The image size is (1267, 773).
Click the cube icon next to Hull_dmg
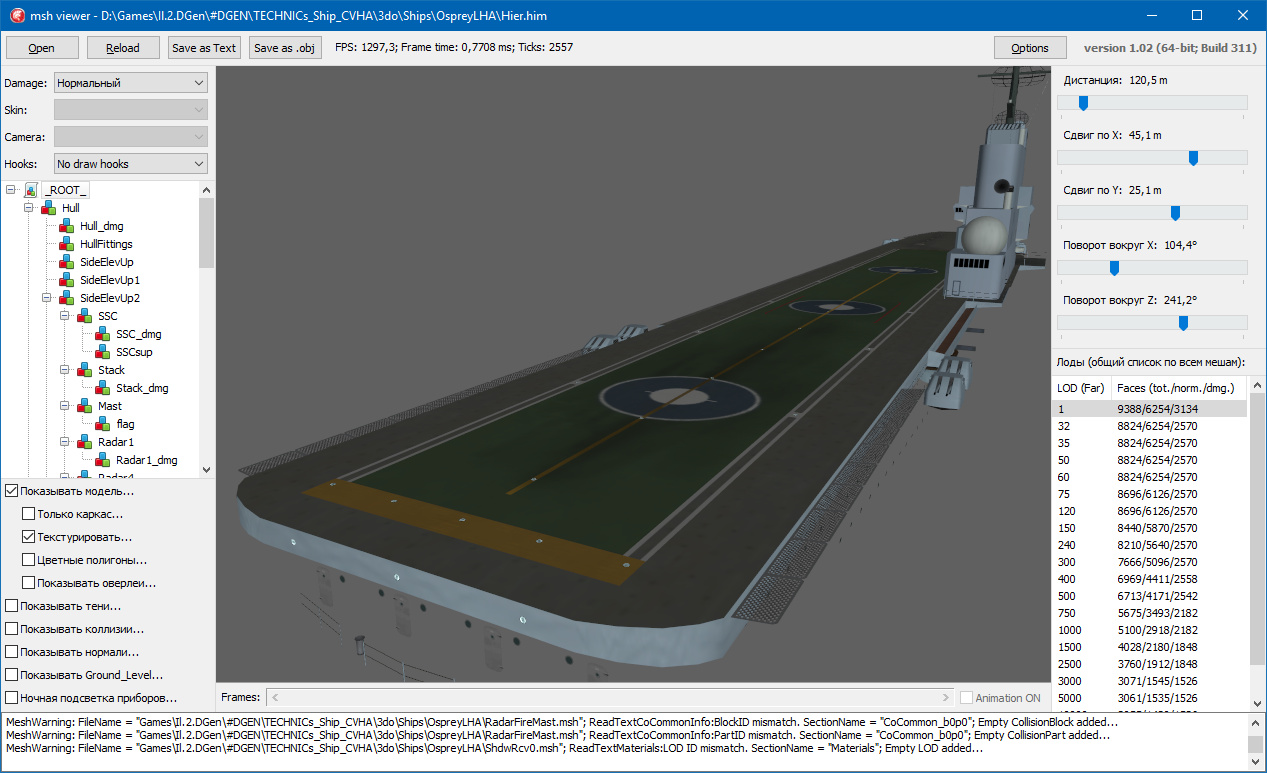(x=67, y=226)
